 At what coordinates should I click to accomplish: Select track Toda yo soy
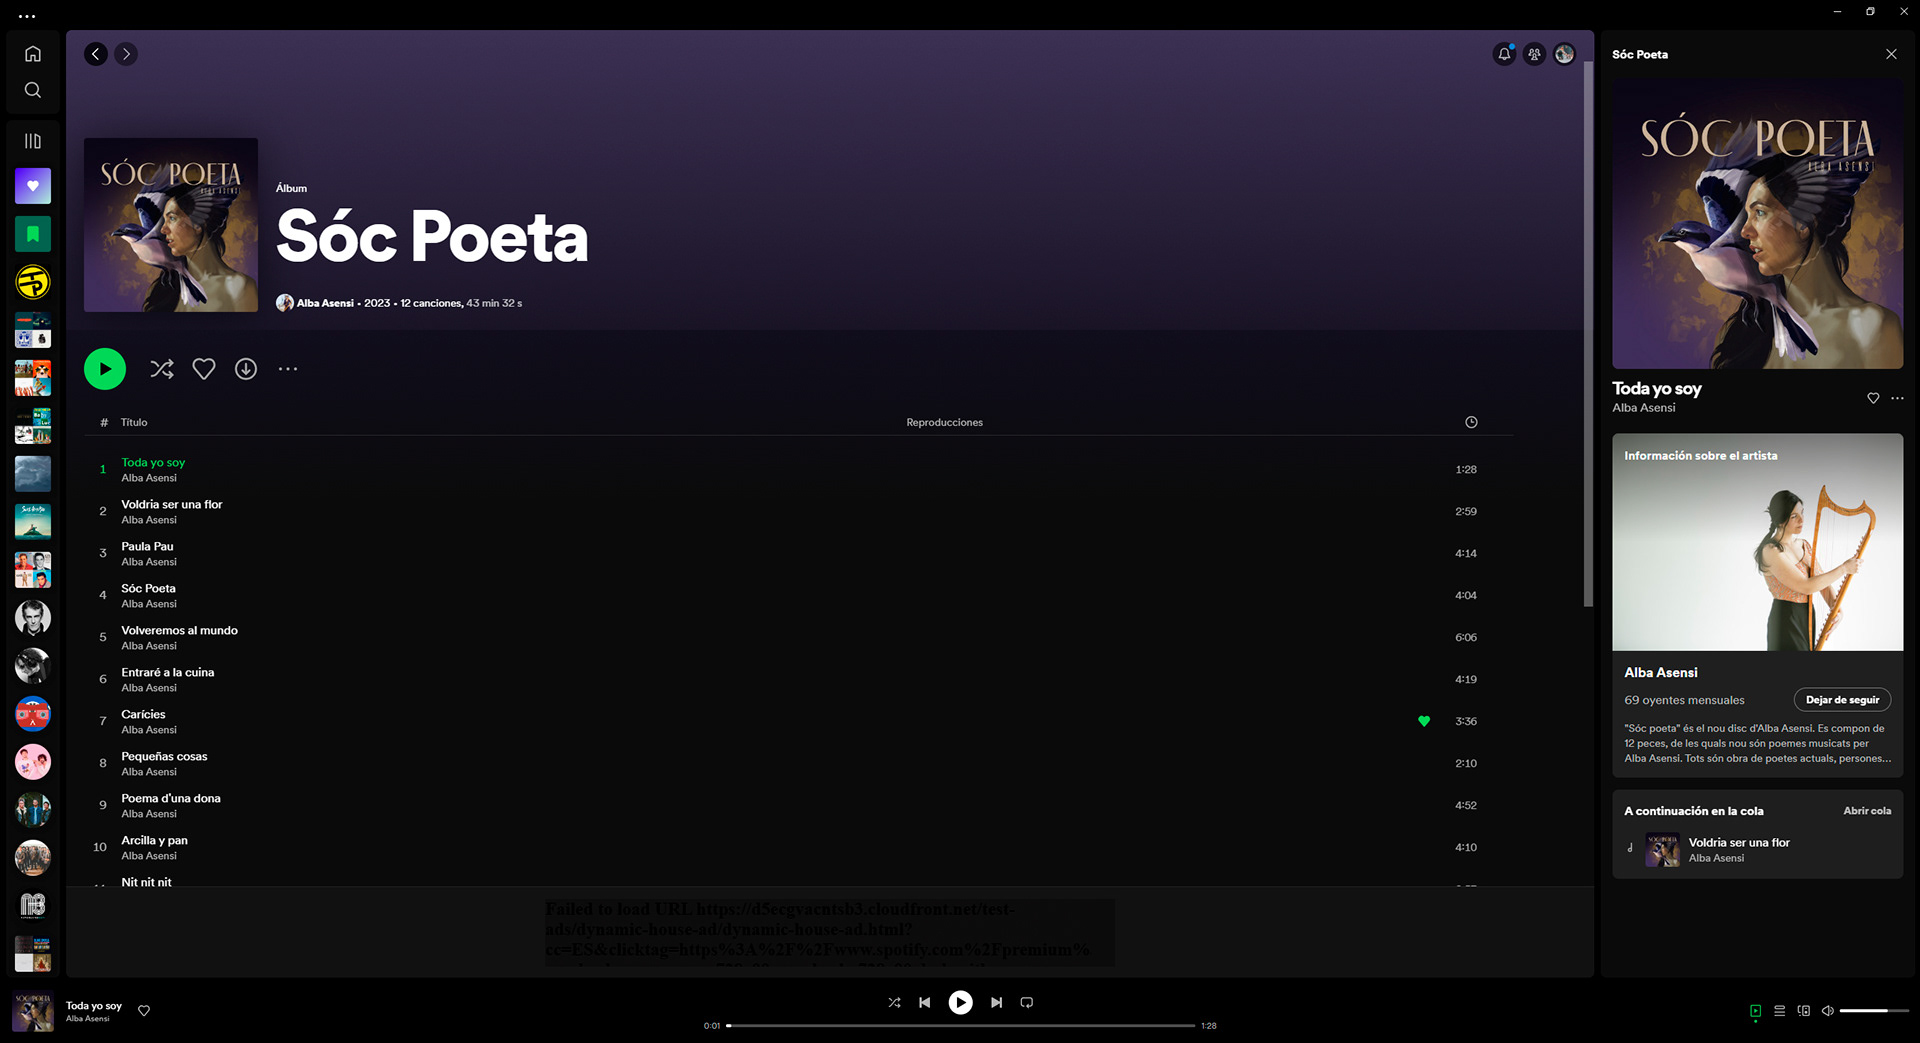point(798,469)
